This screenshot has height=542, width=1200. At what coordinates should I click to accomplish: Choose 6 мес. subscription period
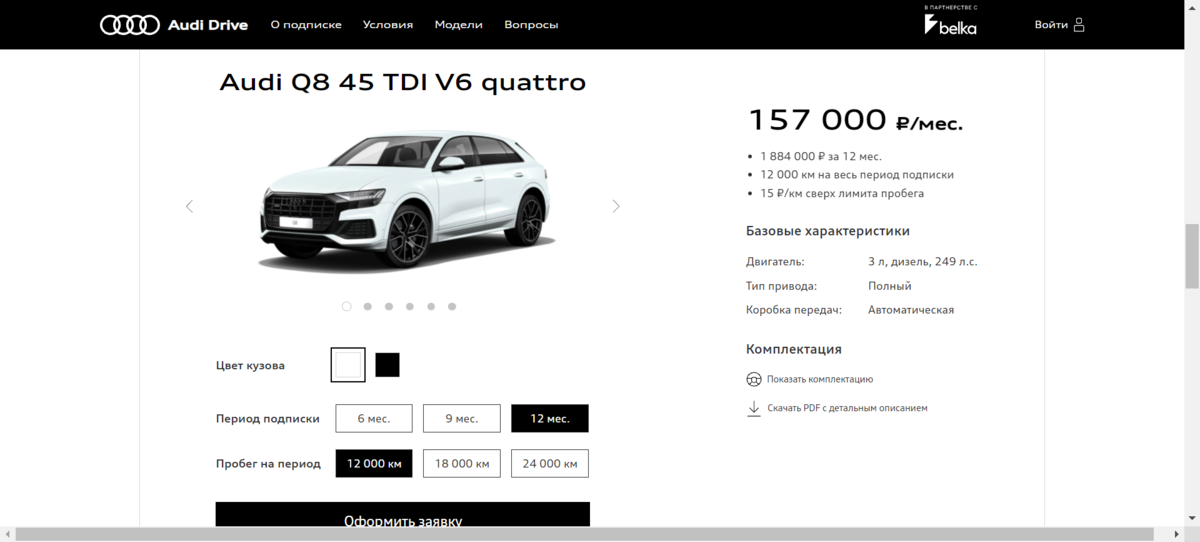tap(374, 418)
